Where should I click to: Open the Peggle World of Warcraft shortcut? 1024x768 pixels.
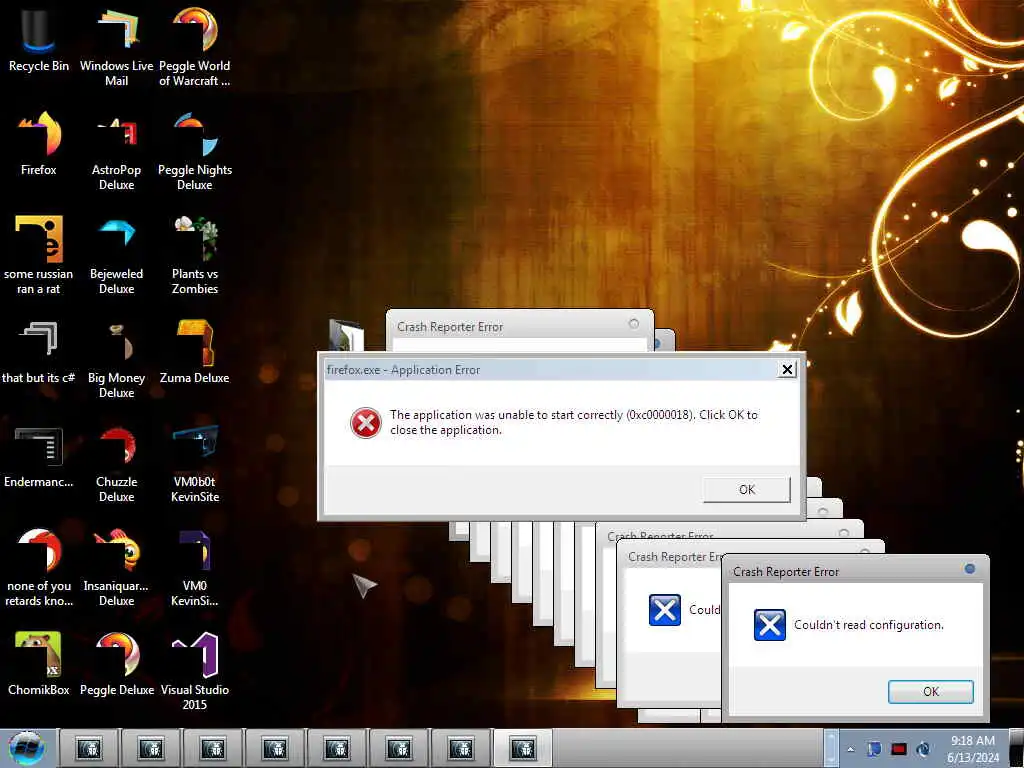pos(195,46)
